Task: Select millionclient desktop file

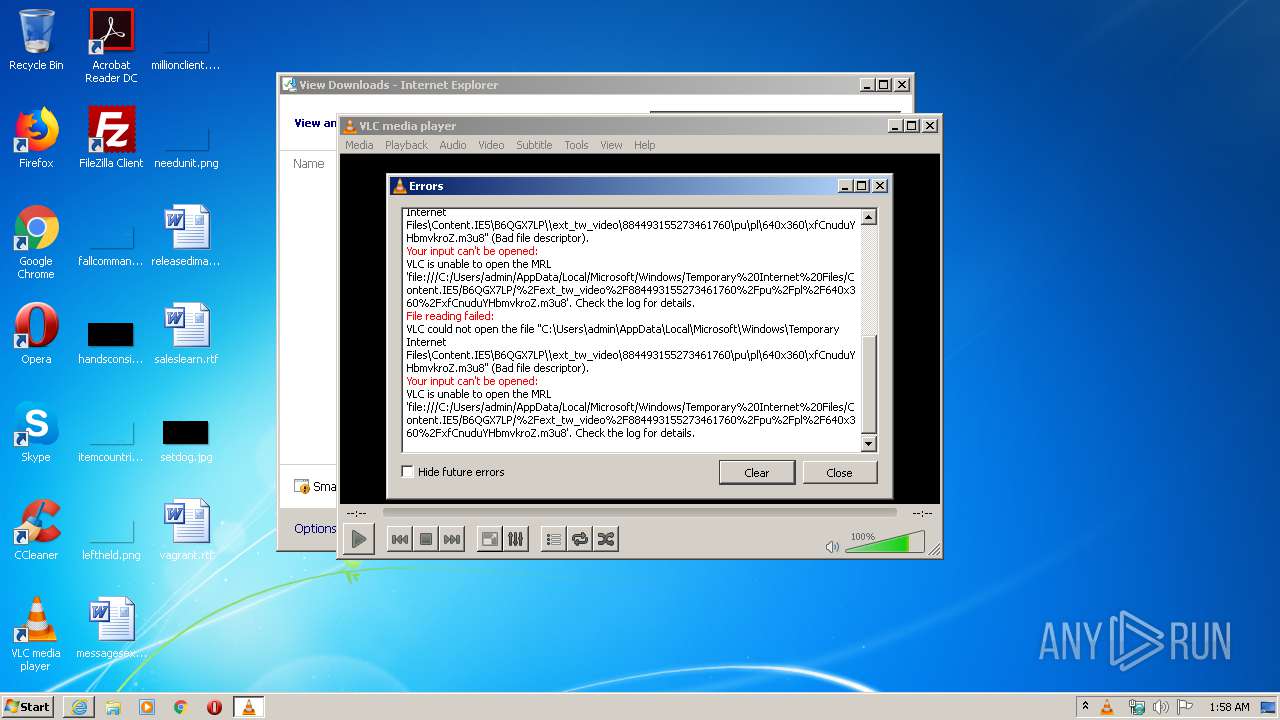Action: 186,46
